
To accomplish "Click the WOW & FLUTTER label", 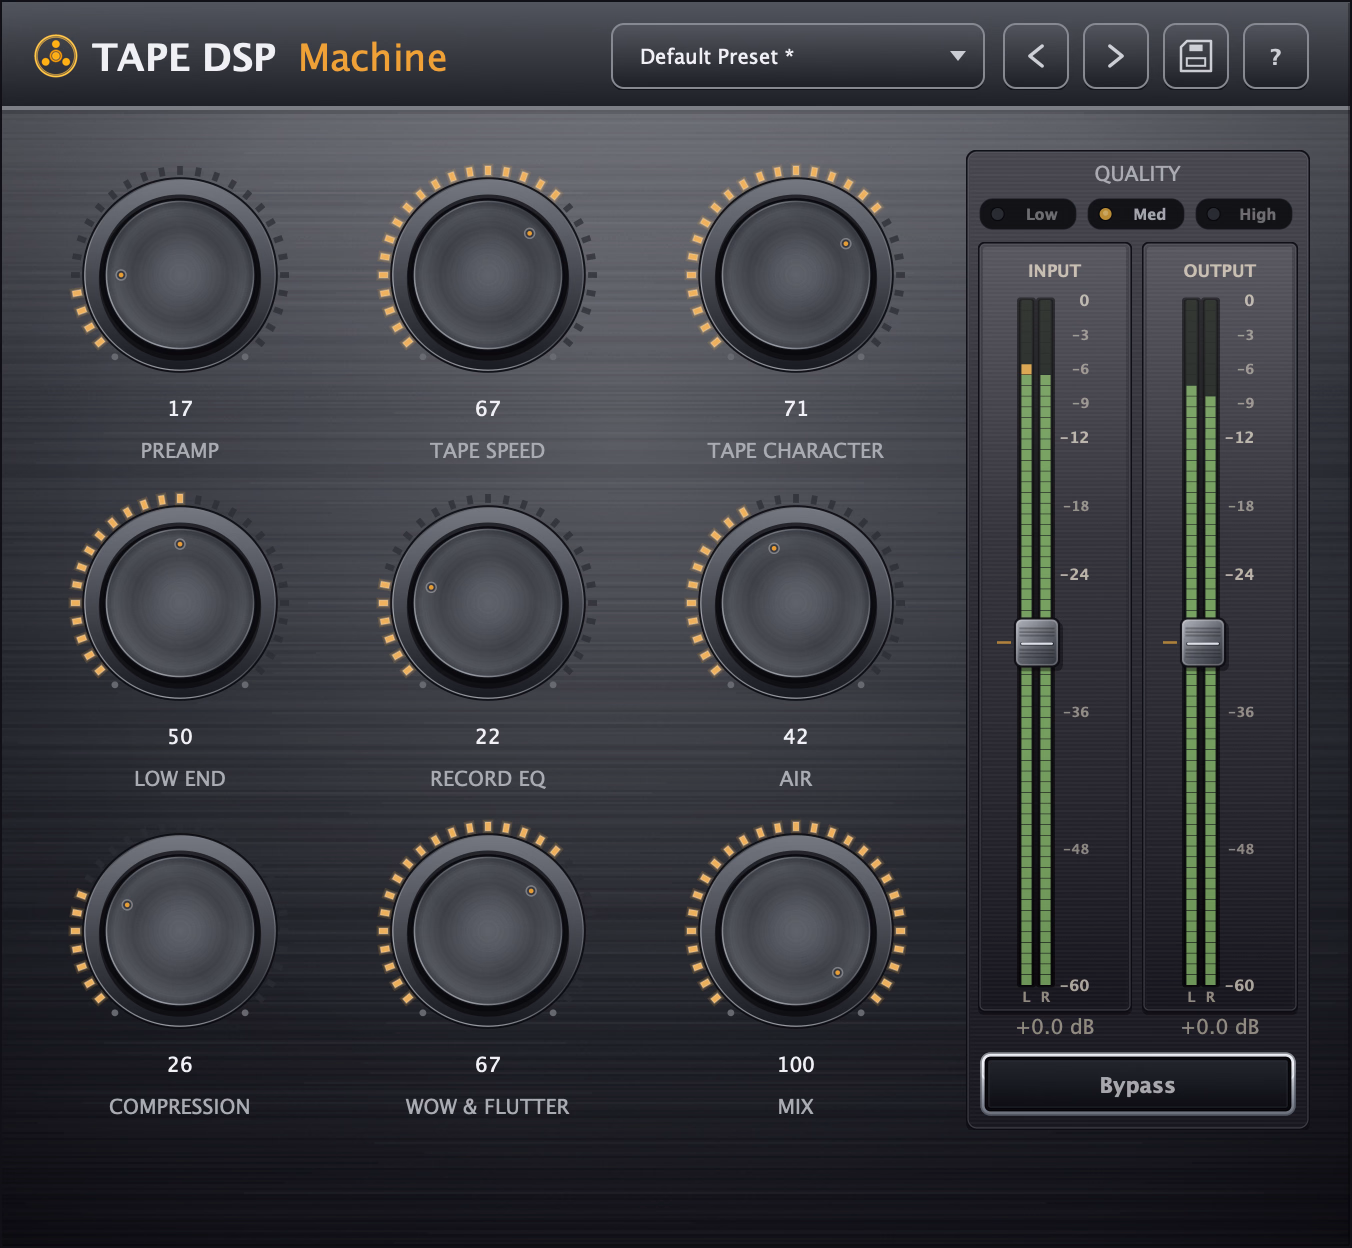I will 488,1107.
